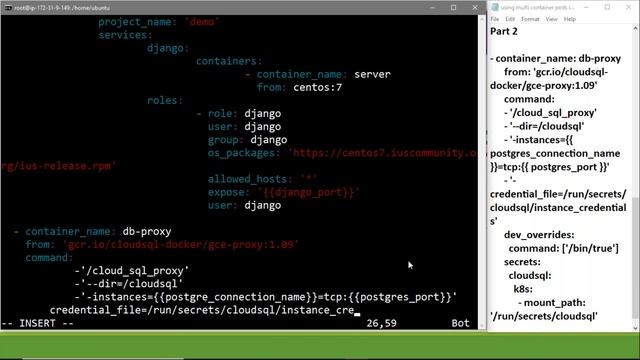
Task: Click the '-instances=' line in the terminal
Action: tap(265, 297)
